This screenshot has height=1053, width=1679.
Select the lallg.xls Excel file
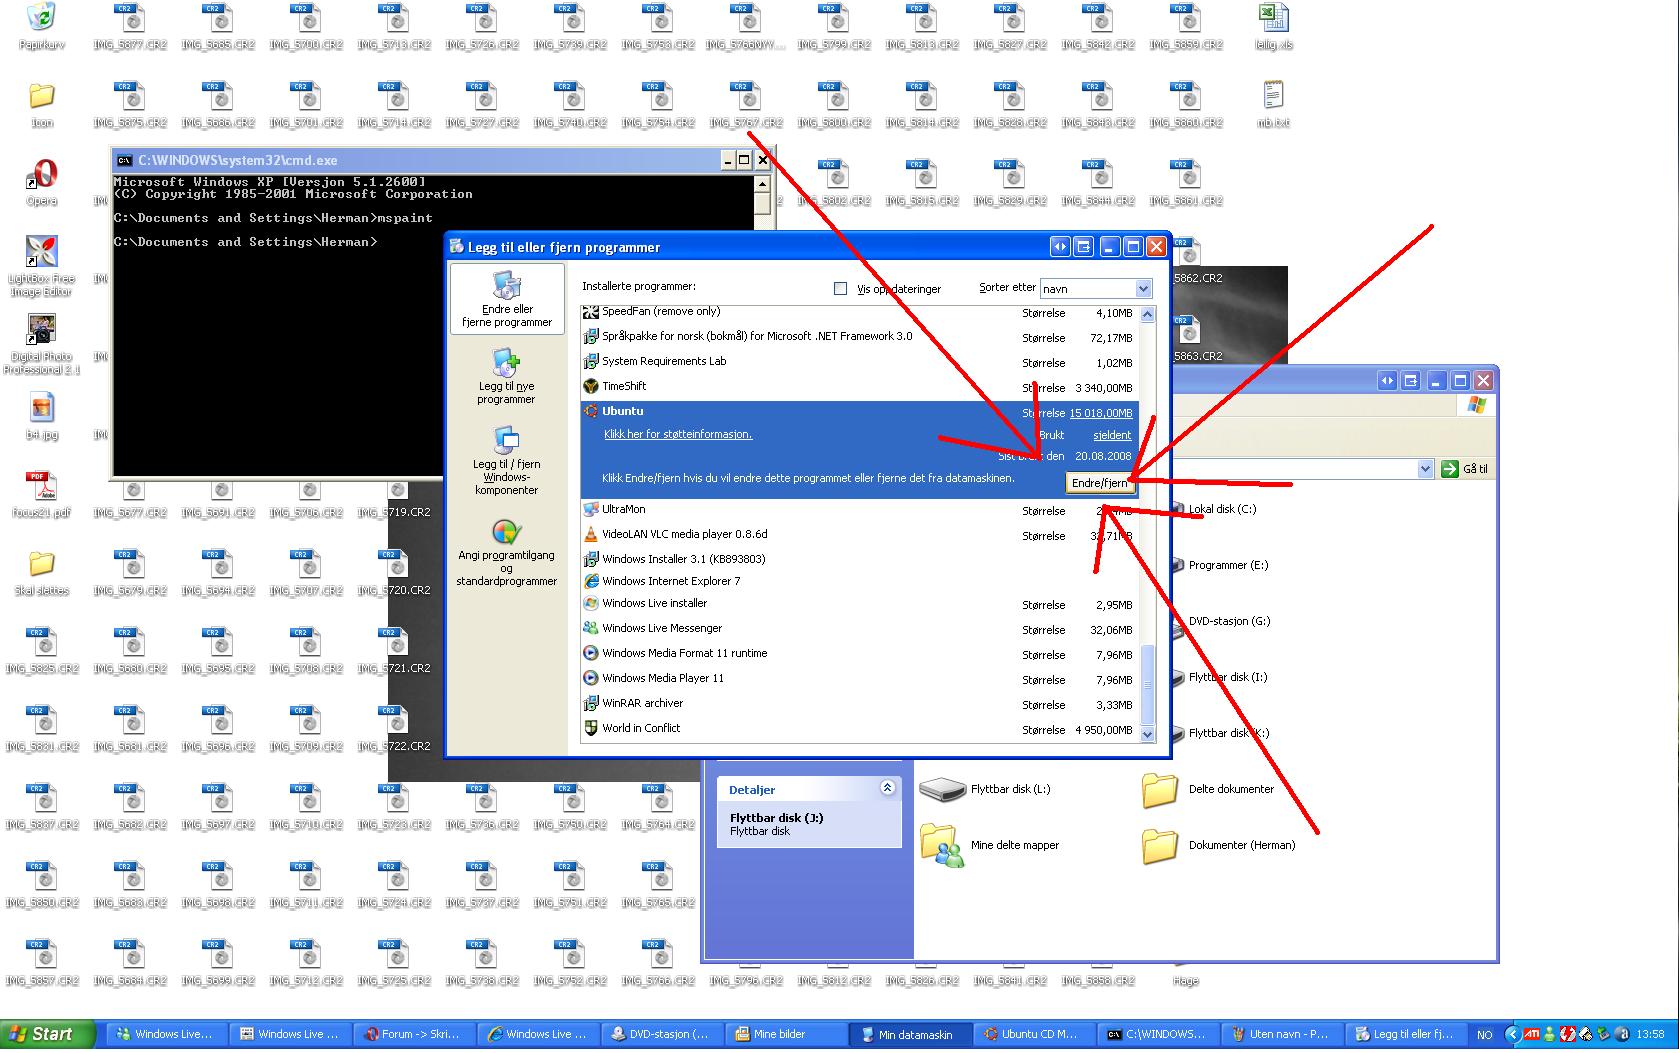point(1273,26)
